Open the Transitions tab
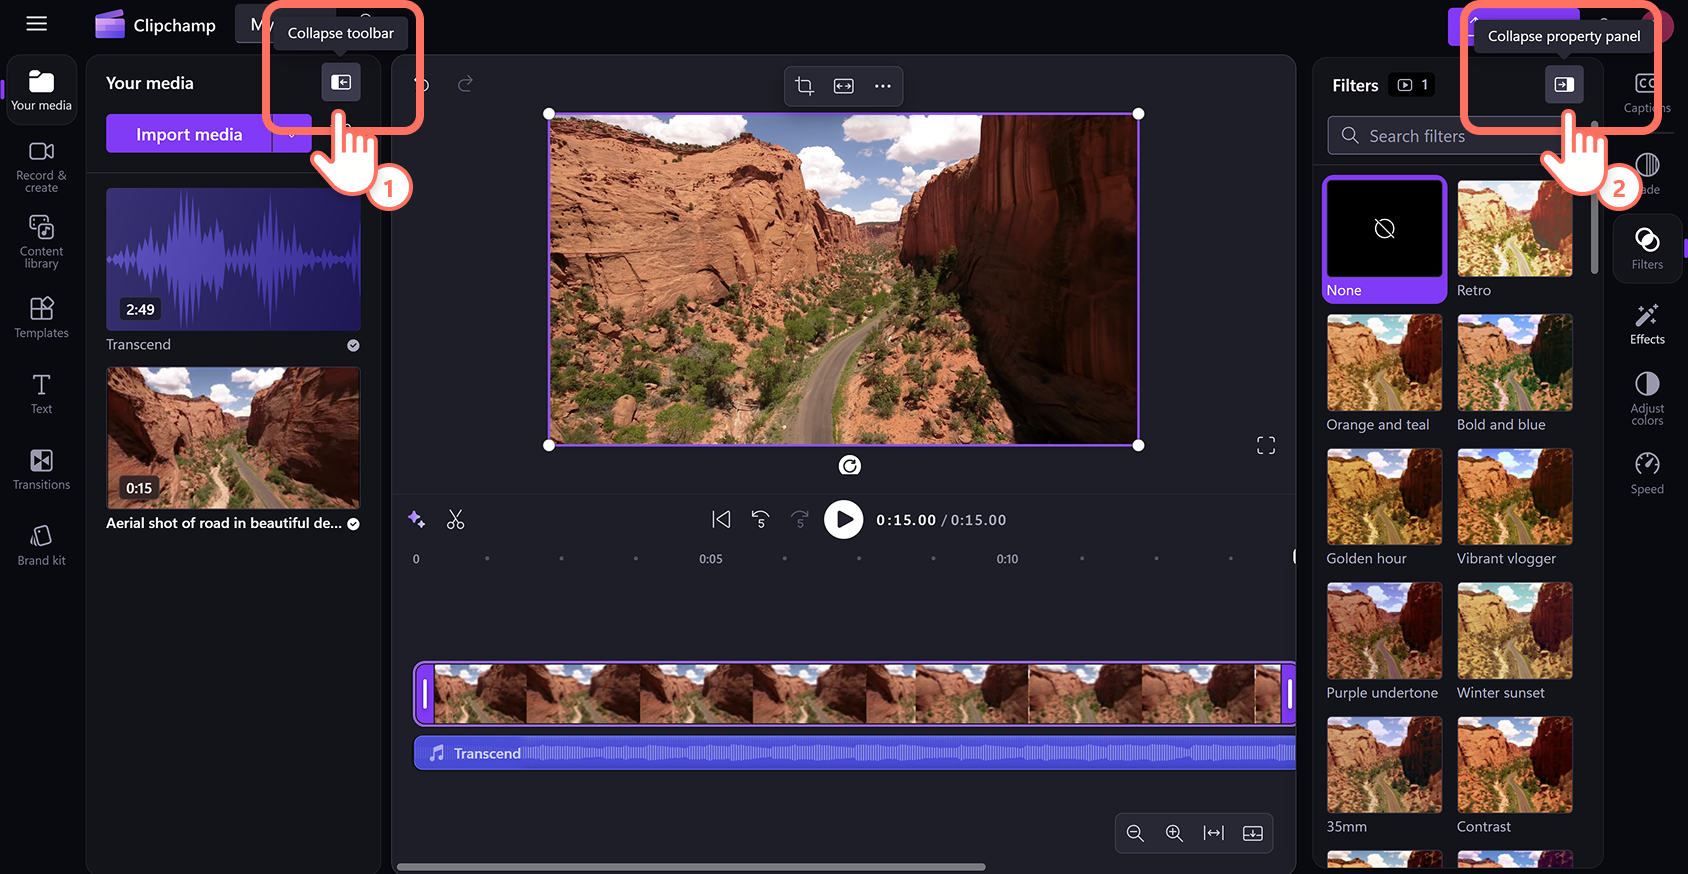1688x874 pixels. click(x=41, y=469)
